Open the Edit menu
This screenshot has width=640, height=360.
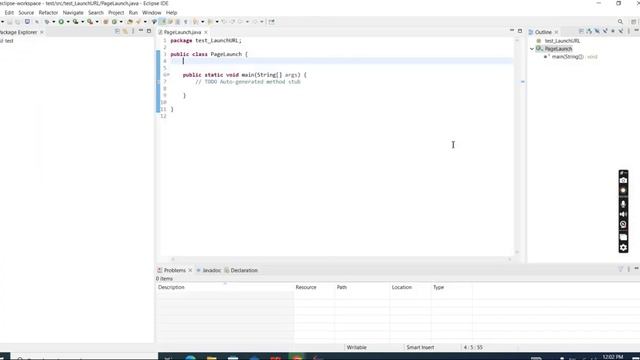coord(9,13)
